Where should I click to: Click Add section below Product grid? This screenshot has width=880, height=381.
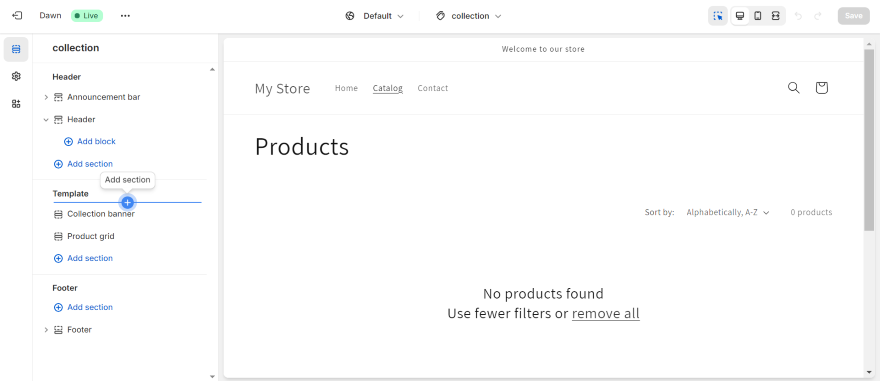(x=83, y=258)
